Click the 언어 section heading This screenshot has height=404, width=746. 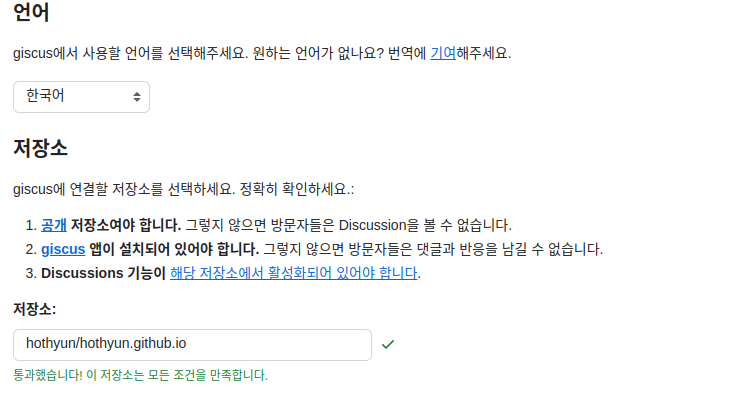(31, 14)
